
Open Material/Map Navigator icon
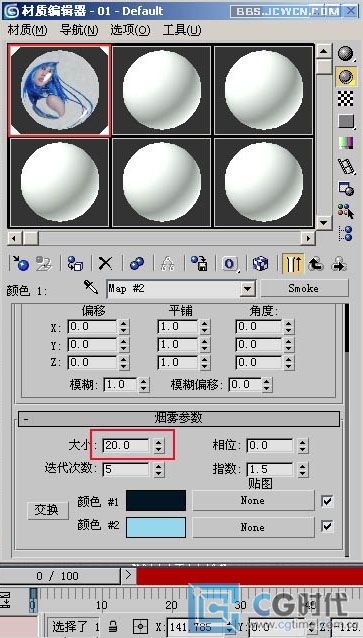[x=346, y=233]
